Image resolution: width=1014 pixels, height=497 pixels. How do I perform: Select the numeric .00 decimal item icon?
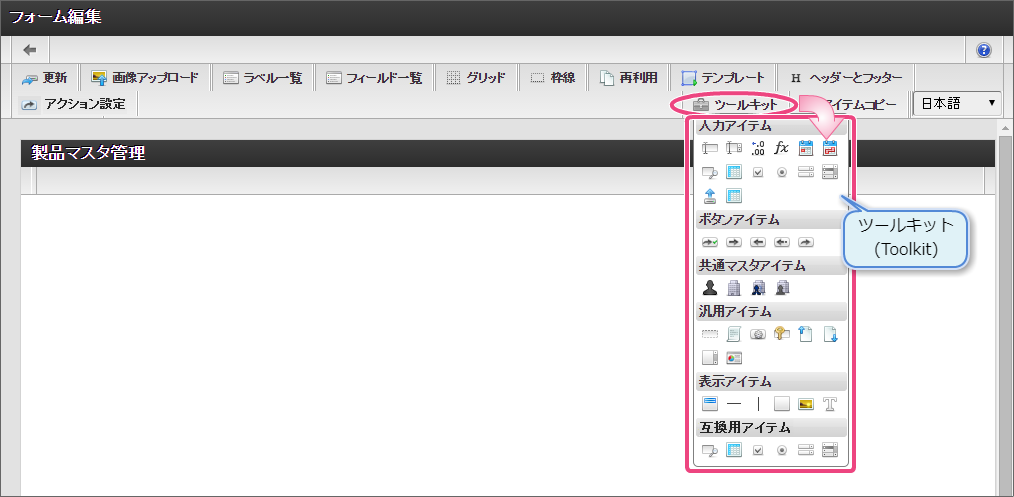click(x=758, y=148)
